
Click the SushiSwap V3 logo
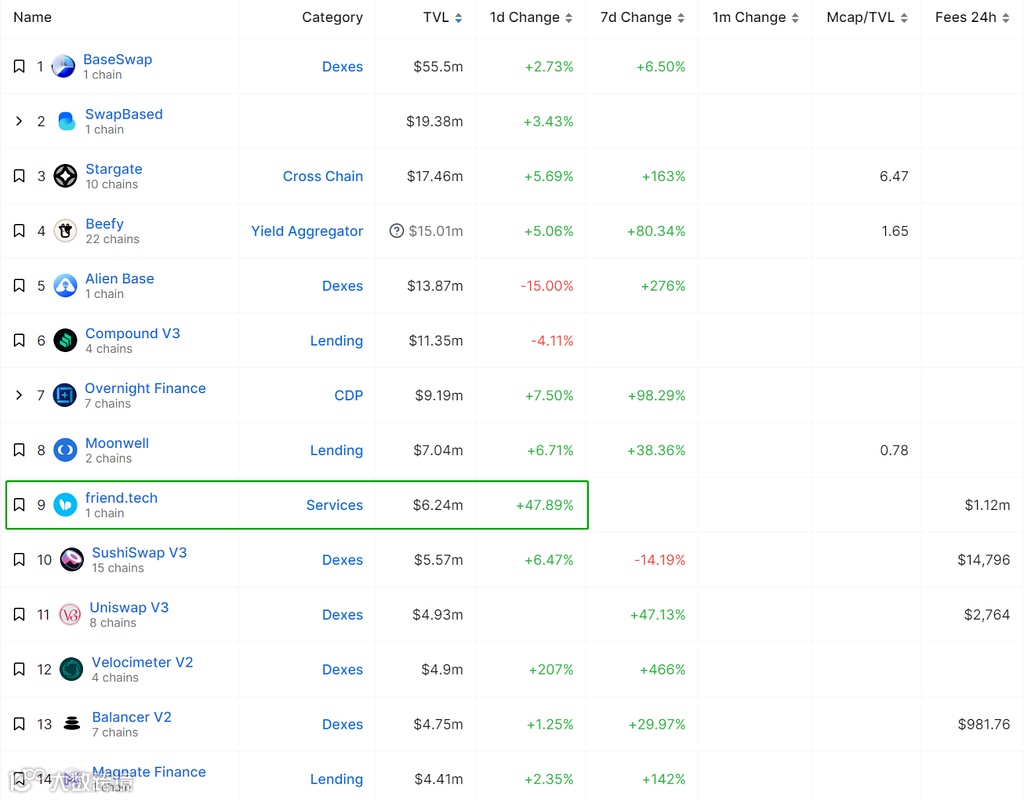[72, 560]
